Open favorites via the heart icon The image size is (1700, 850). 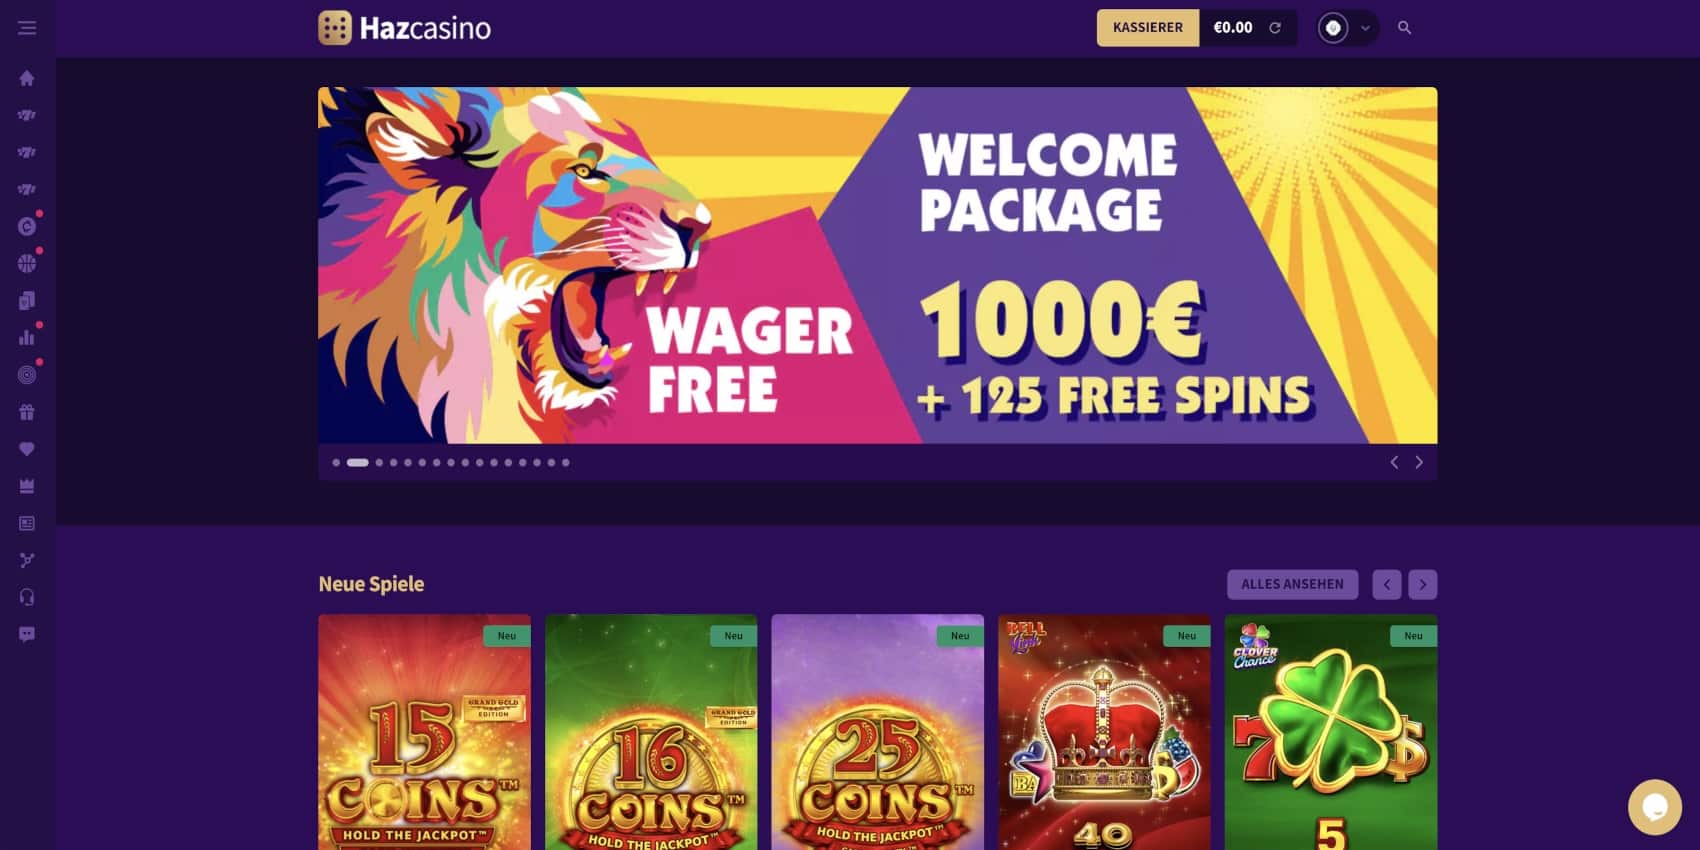click(x=27, y=449)
